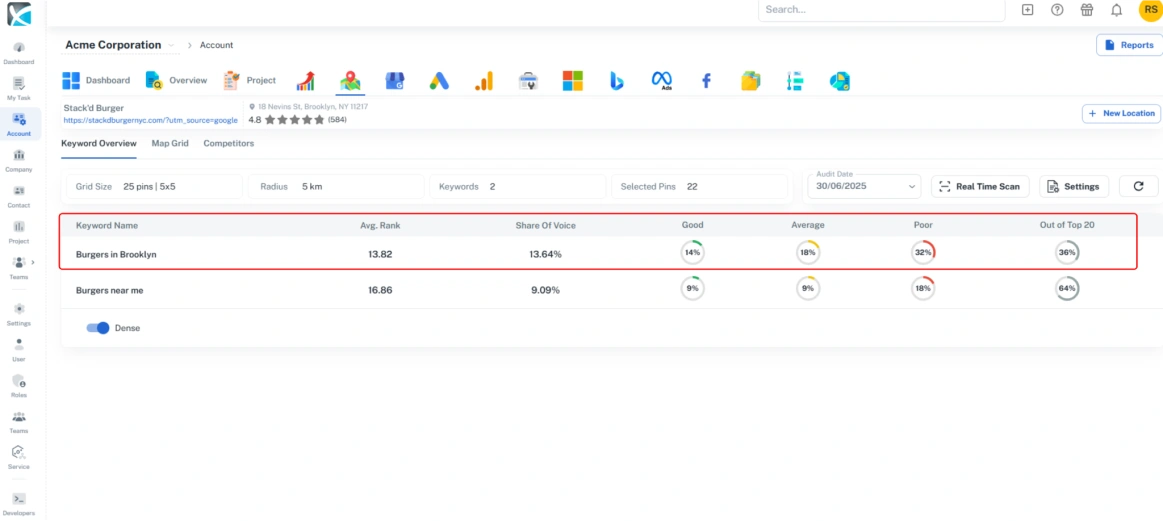The width and height of the screenshot is (1163, 521).
Task: Click the yellow files icon in toolbar
Action: [751, 81]
